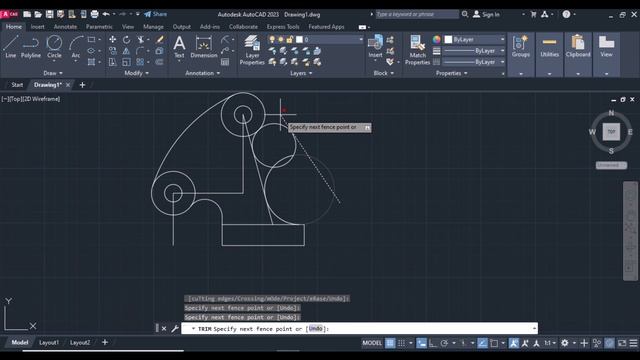Click the Autodesk App Store cart icon
The width and height of the screenshot is (640, 360).
[533, 14]
